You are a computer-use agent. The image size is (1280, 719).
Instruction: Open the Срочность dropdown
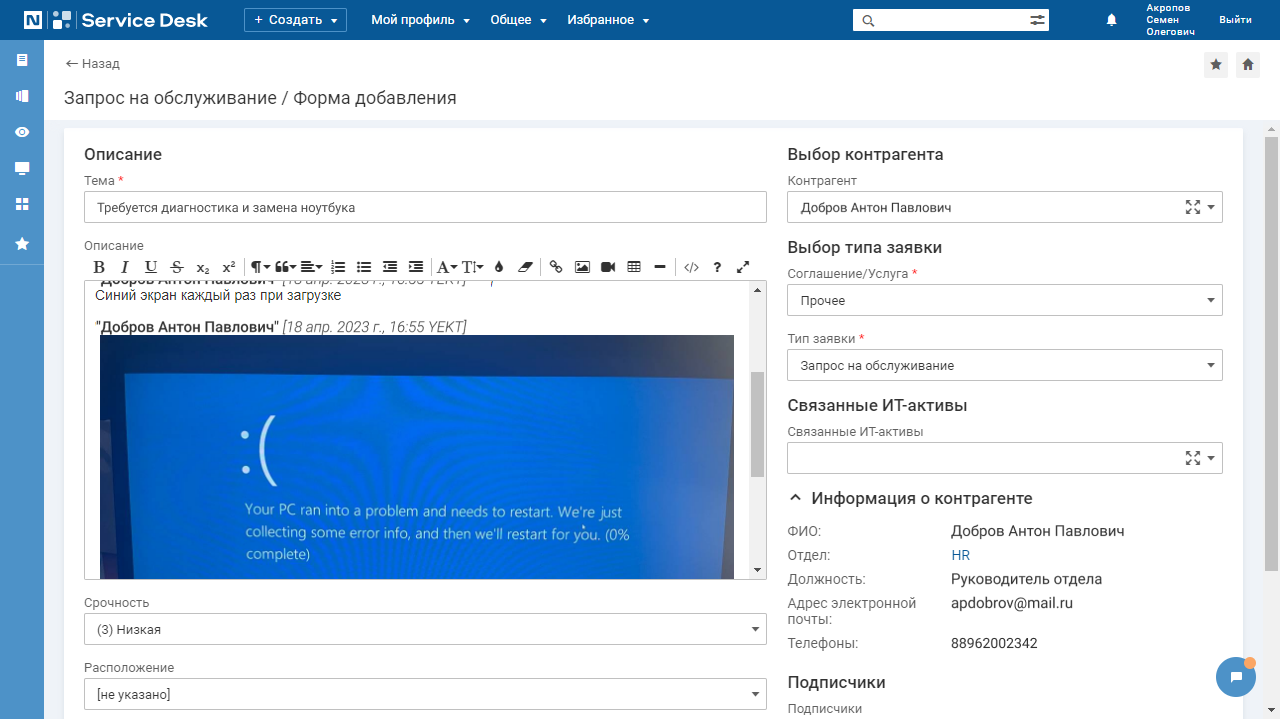coord(425,629)
